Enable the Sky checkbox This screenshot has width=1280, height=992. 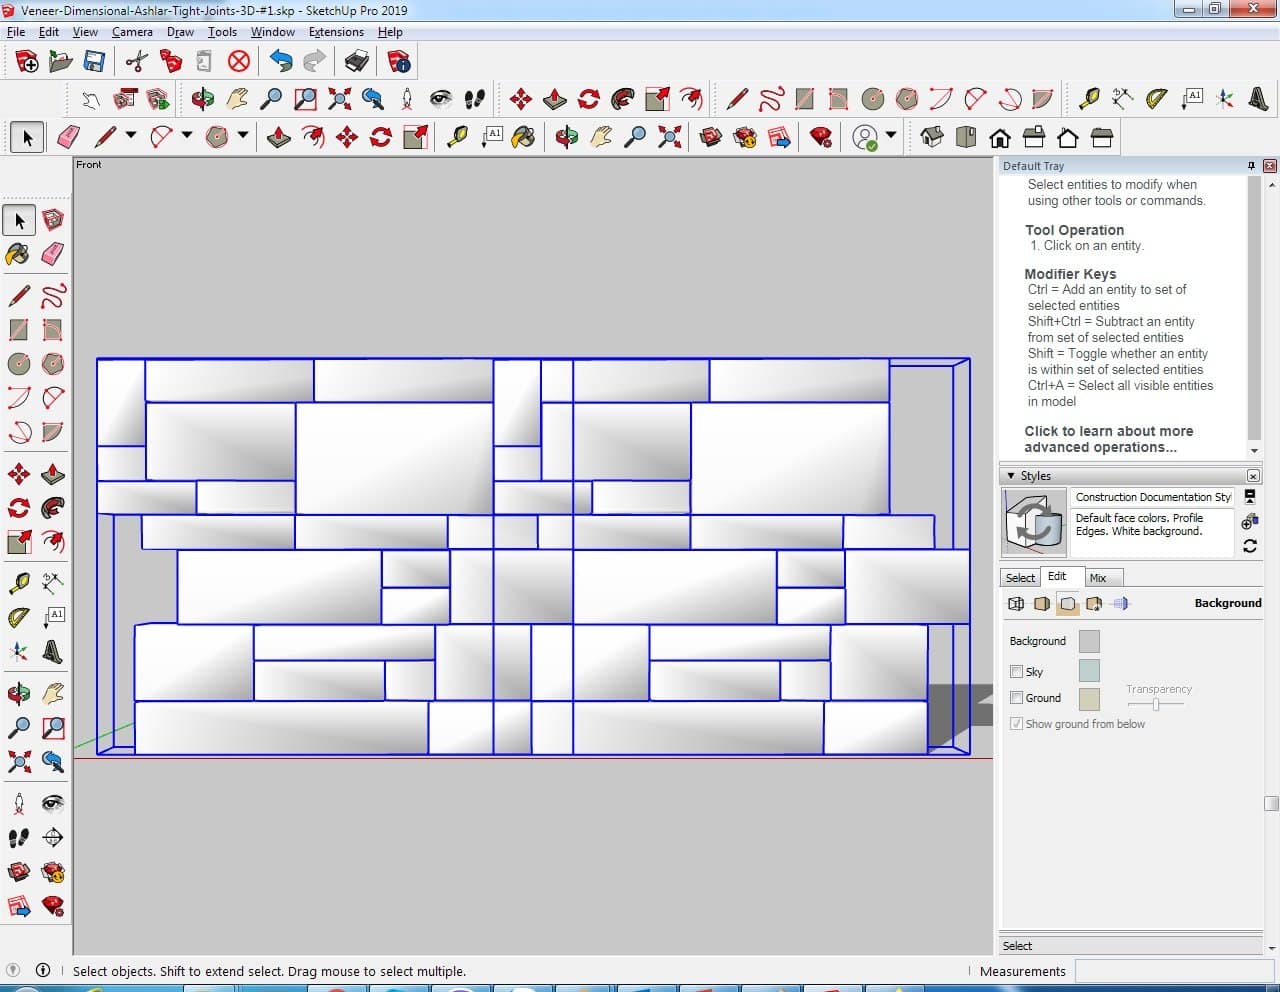click(x=1016, y=672)
